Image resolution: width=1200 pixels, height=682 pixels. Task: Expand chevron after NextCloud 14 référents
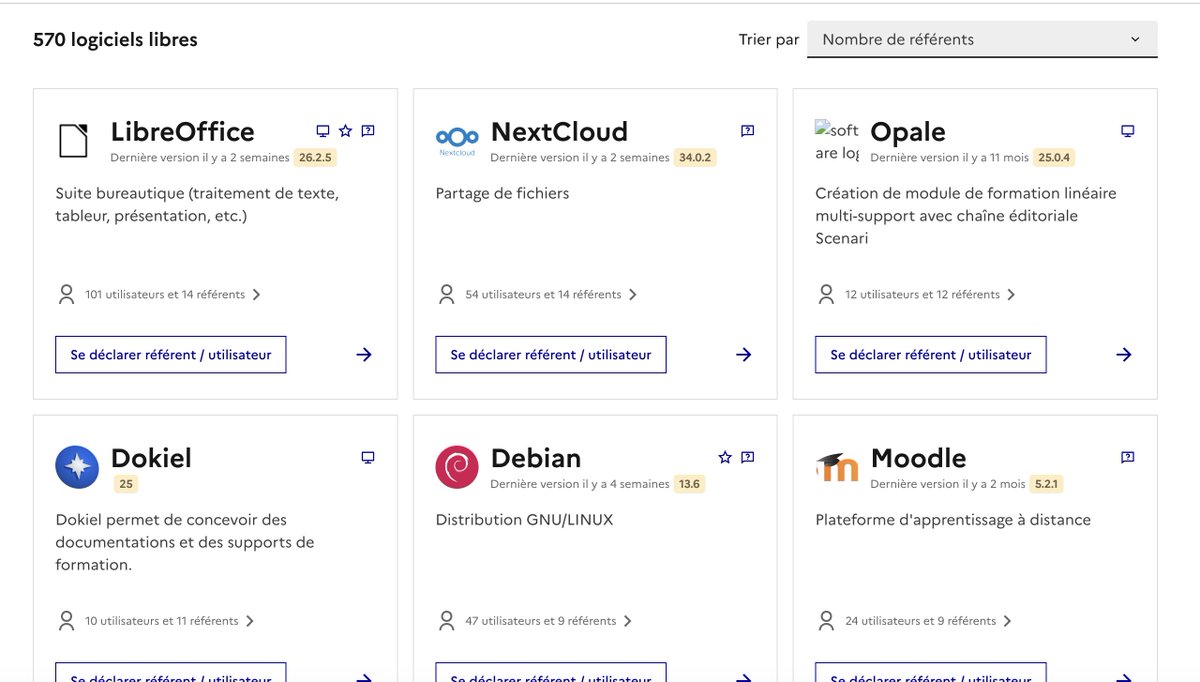tap(633, 295)
